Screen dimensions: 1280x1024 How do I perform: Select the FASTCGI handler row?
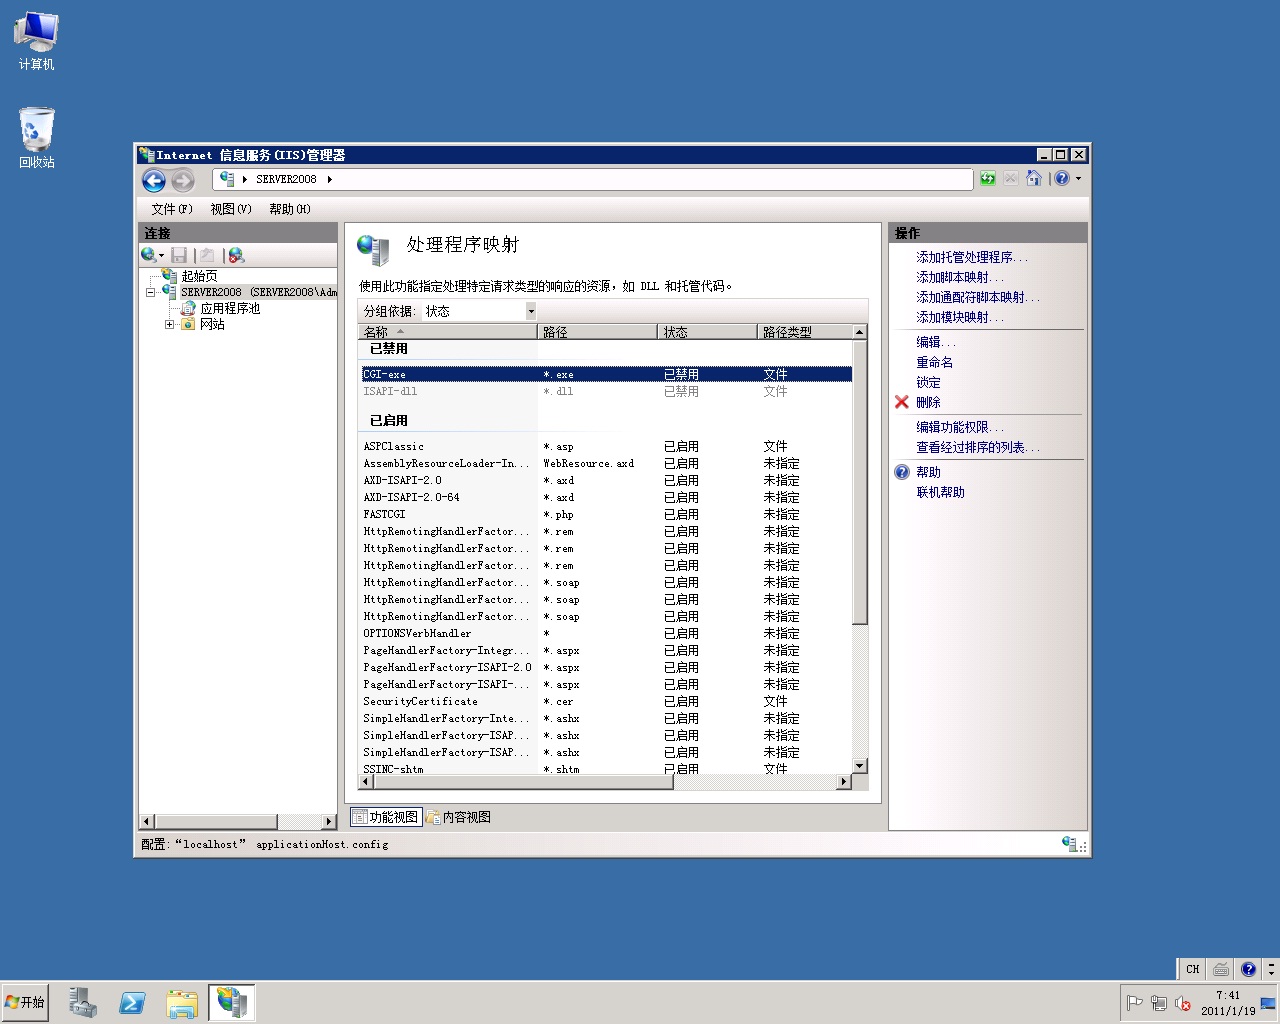606,514
